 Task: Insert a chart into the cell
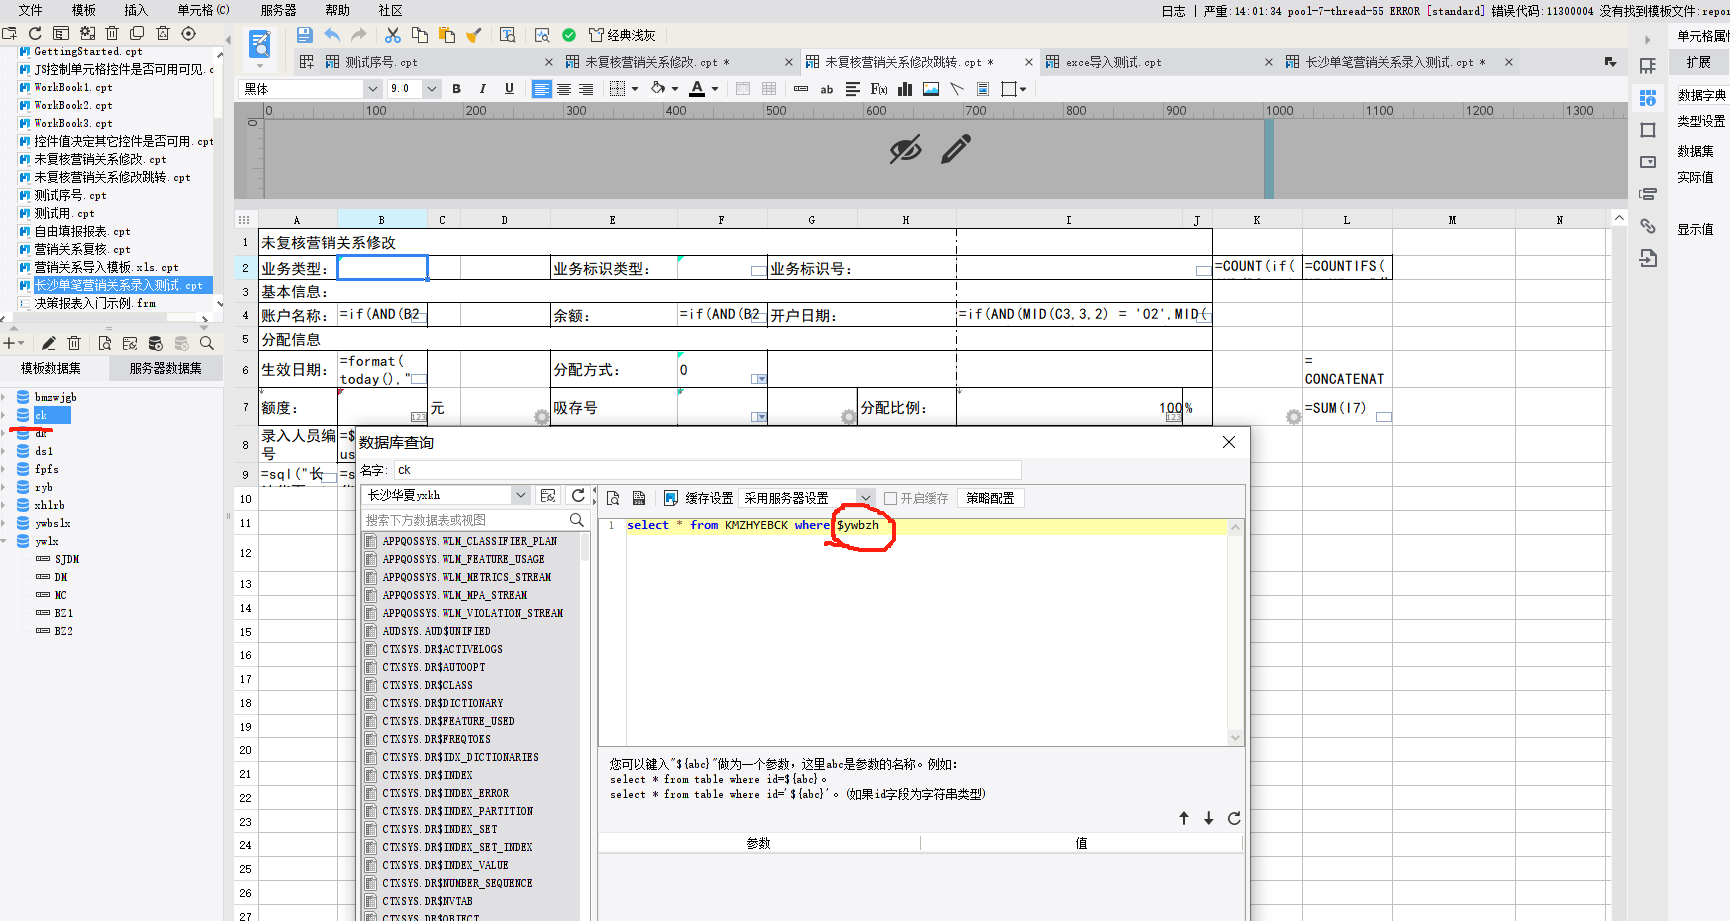pos(905,89)
